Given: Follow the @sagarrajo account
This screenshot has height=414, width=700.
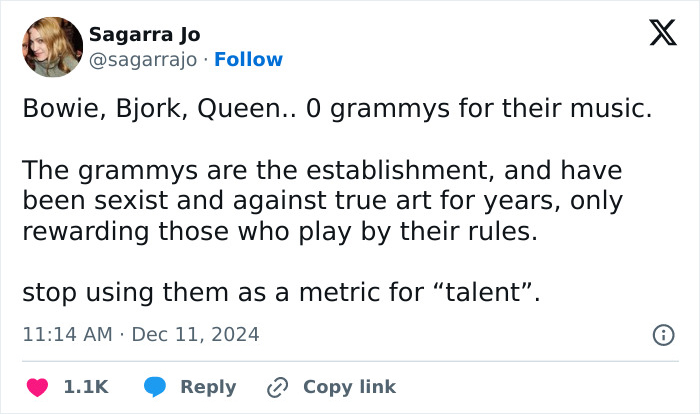Looking at the screenshot, I should (x=249, y=60).
